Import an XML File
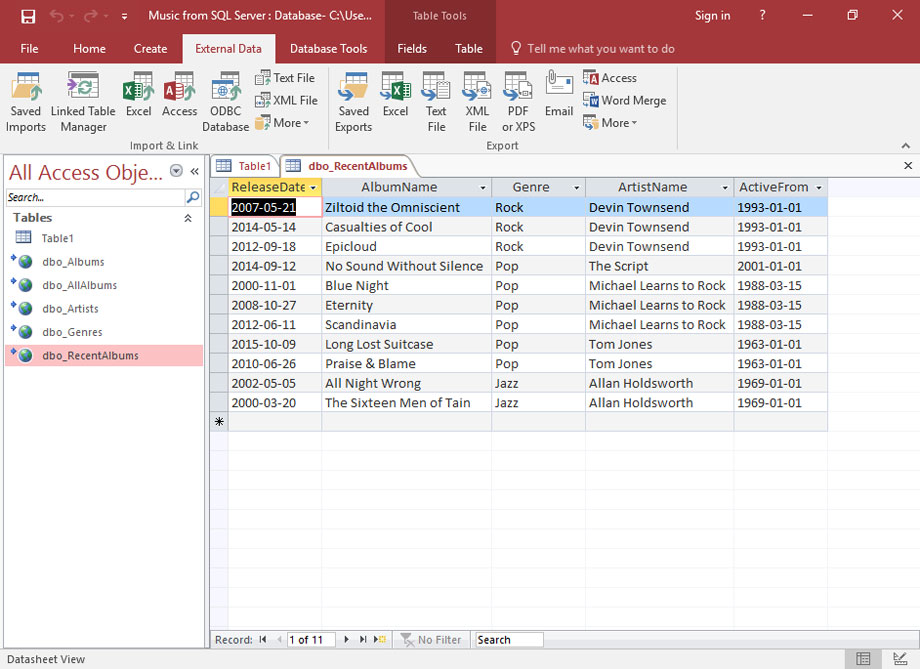The image size is (920, 669). click(287, 99)
